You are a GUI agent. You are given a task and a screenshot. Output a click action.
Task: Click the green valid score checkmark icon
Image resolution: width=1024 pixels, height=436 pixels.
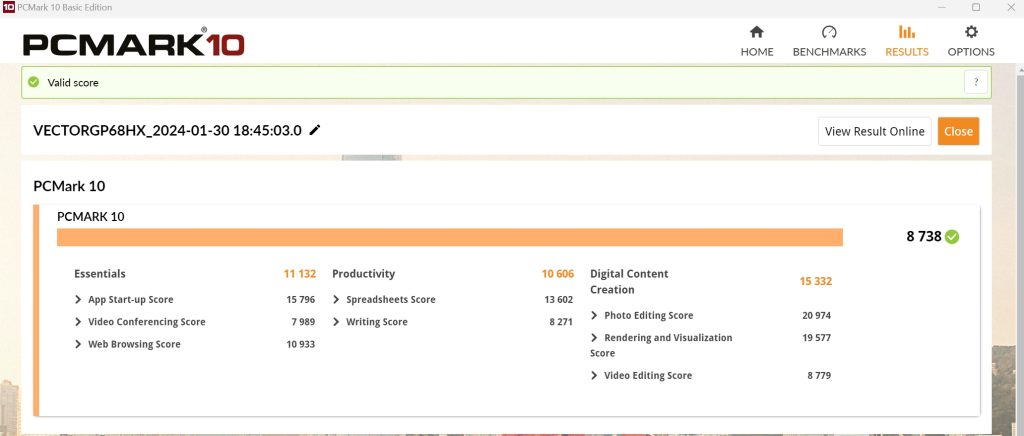click(x=33, y=82)
